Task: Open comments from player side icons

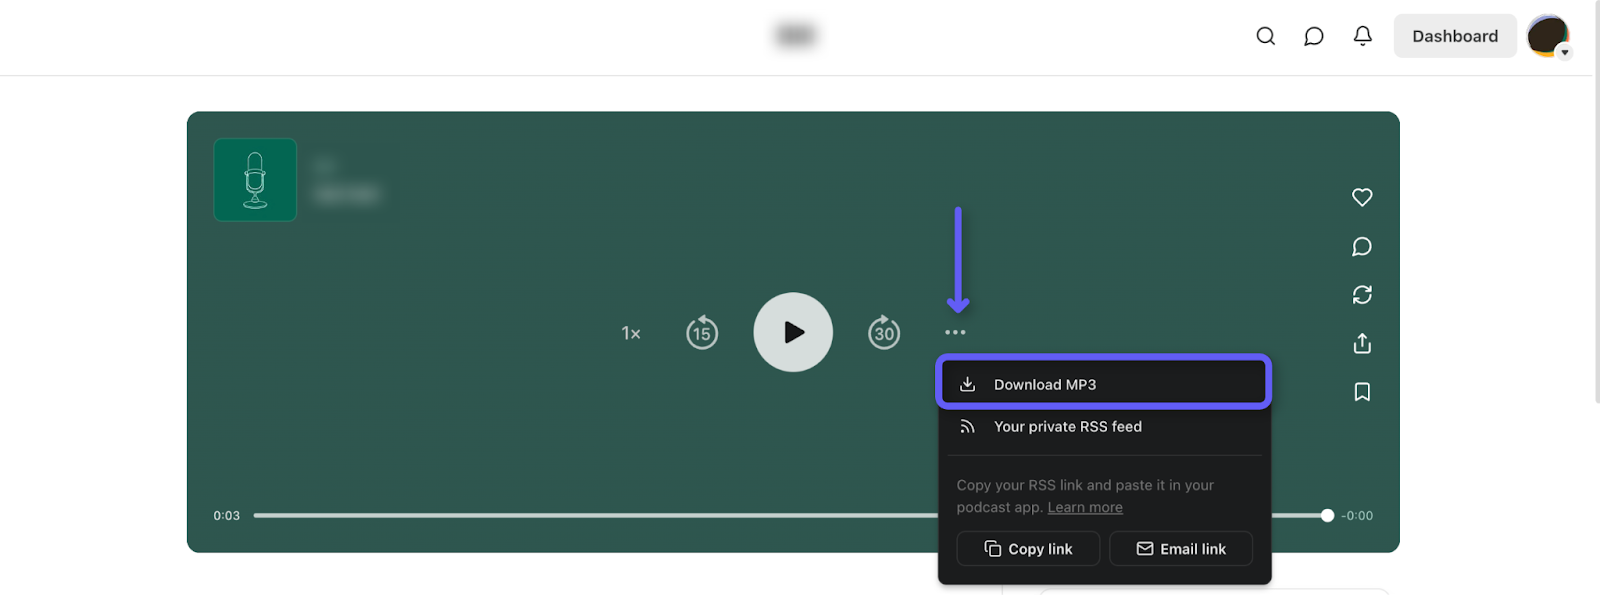Action: (x=1362, y=246)
